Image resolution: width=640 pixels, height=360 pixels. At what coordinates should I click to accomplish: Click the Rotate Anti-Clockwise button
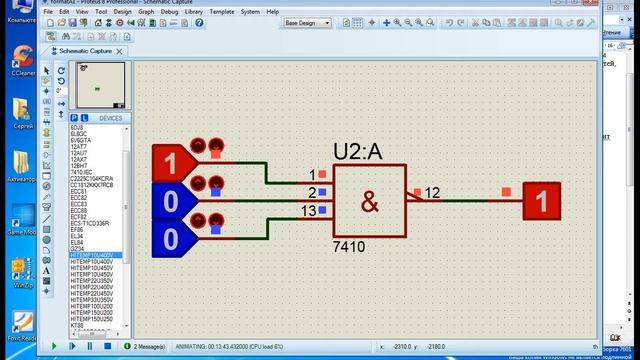[61, 81]
